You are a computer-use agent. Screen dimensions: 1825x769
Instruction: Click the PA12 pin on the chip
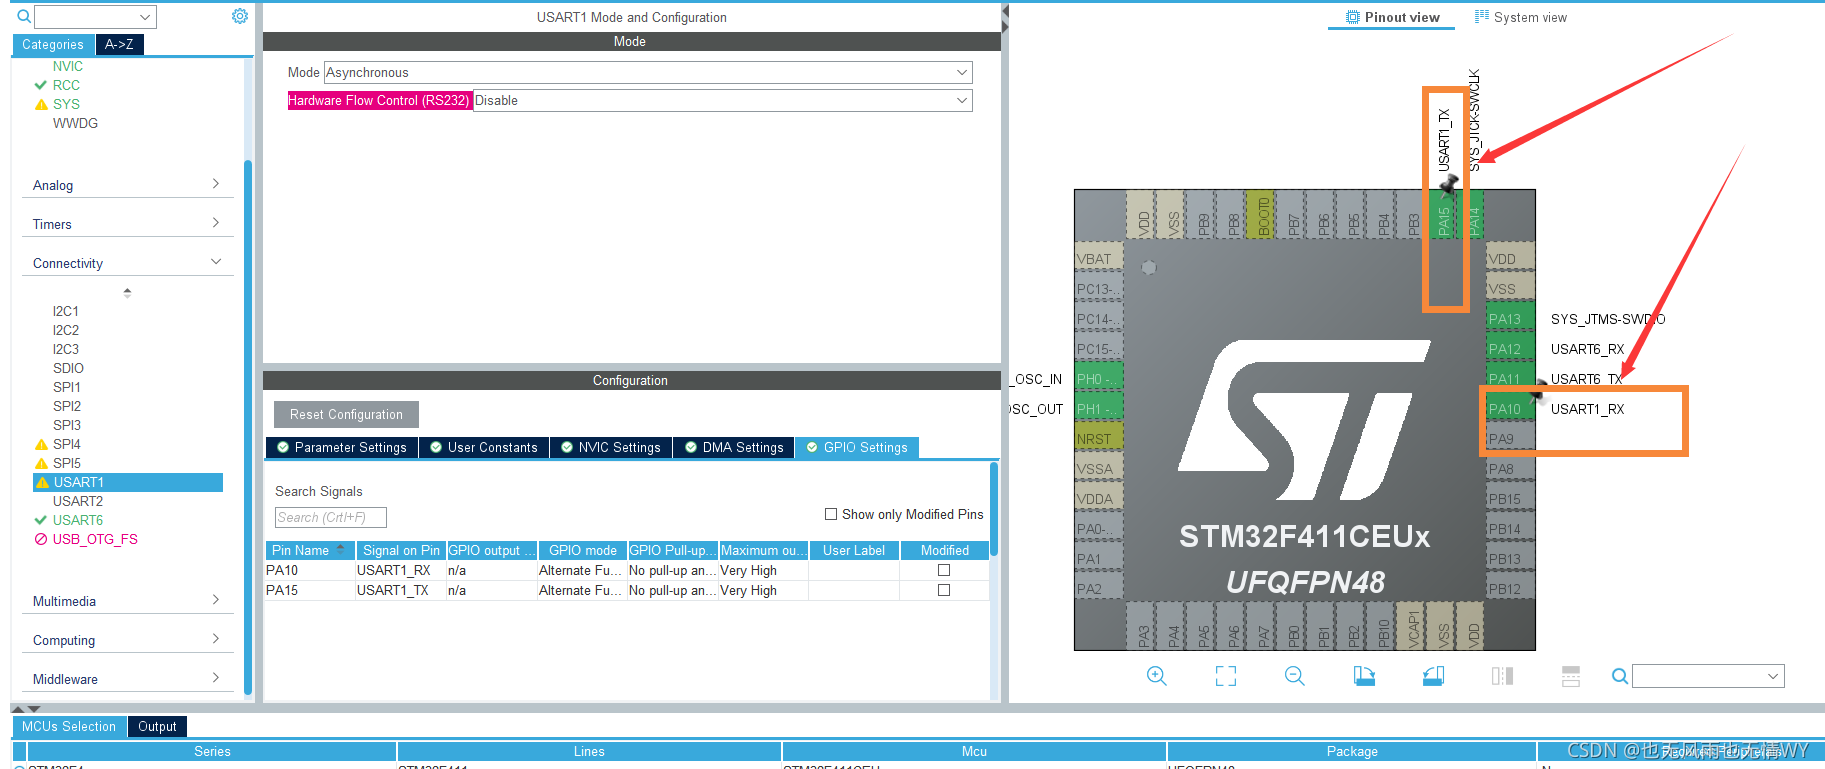click(1510, 349)
